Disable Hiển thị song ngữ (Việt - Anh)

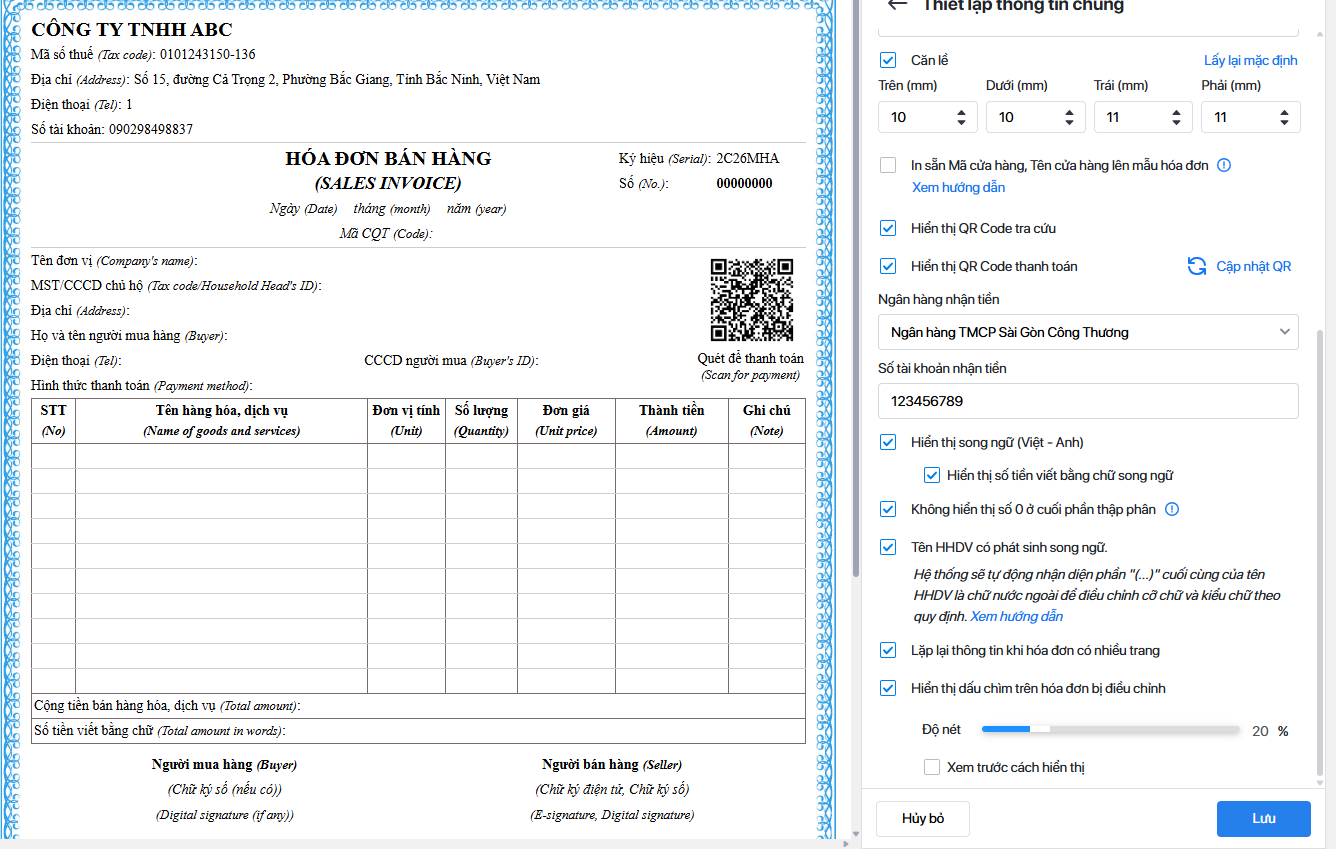pyautogui.click(x=888, y=442)
